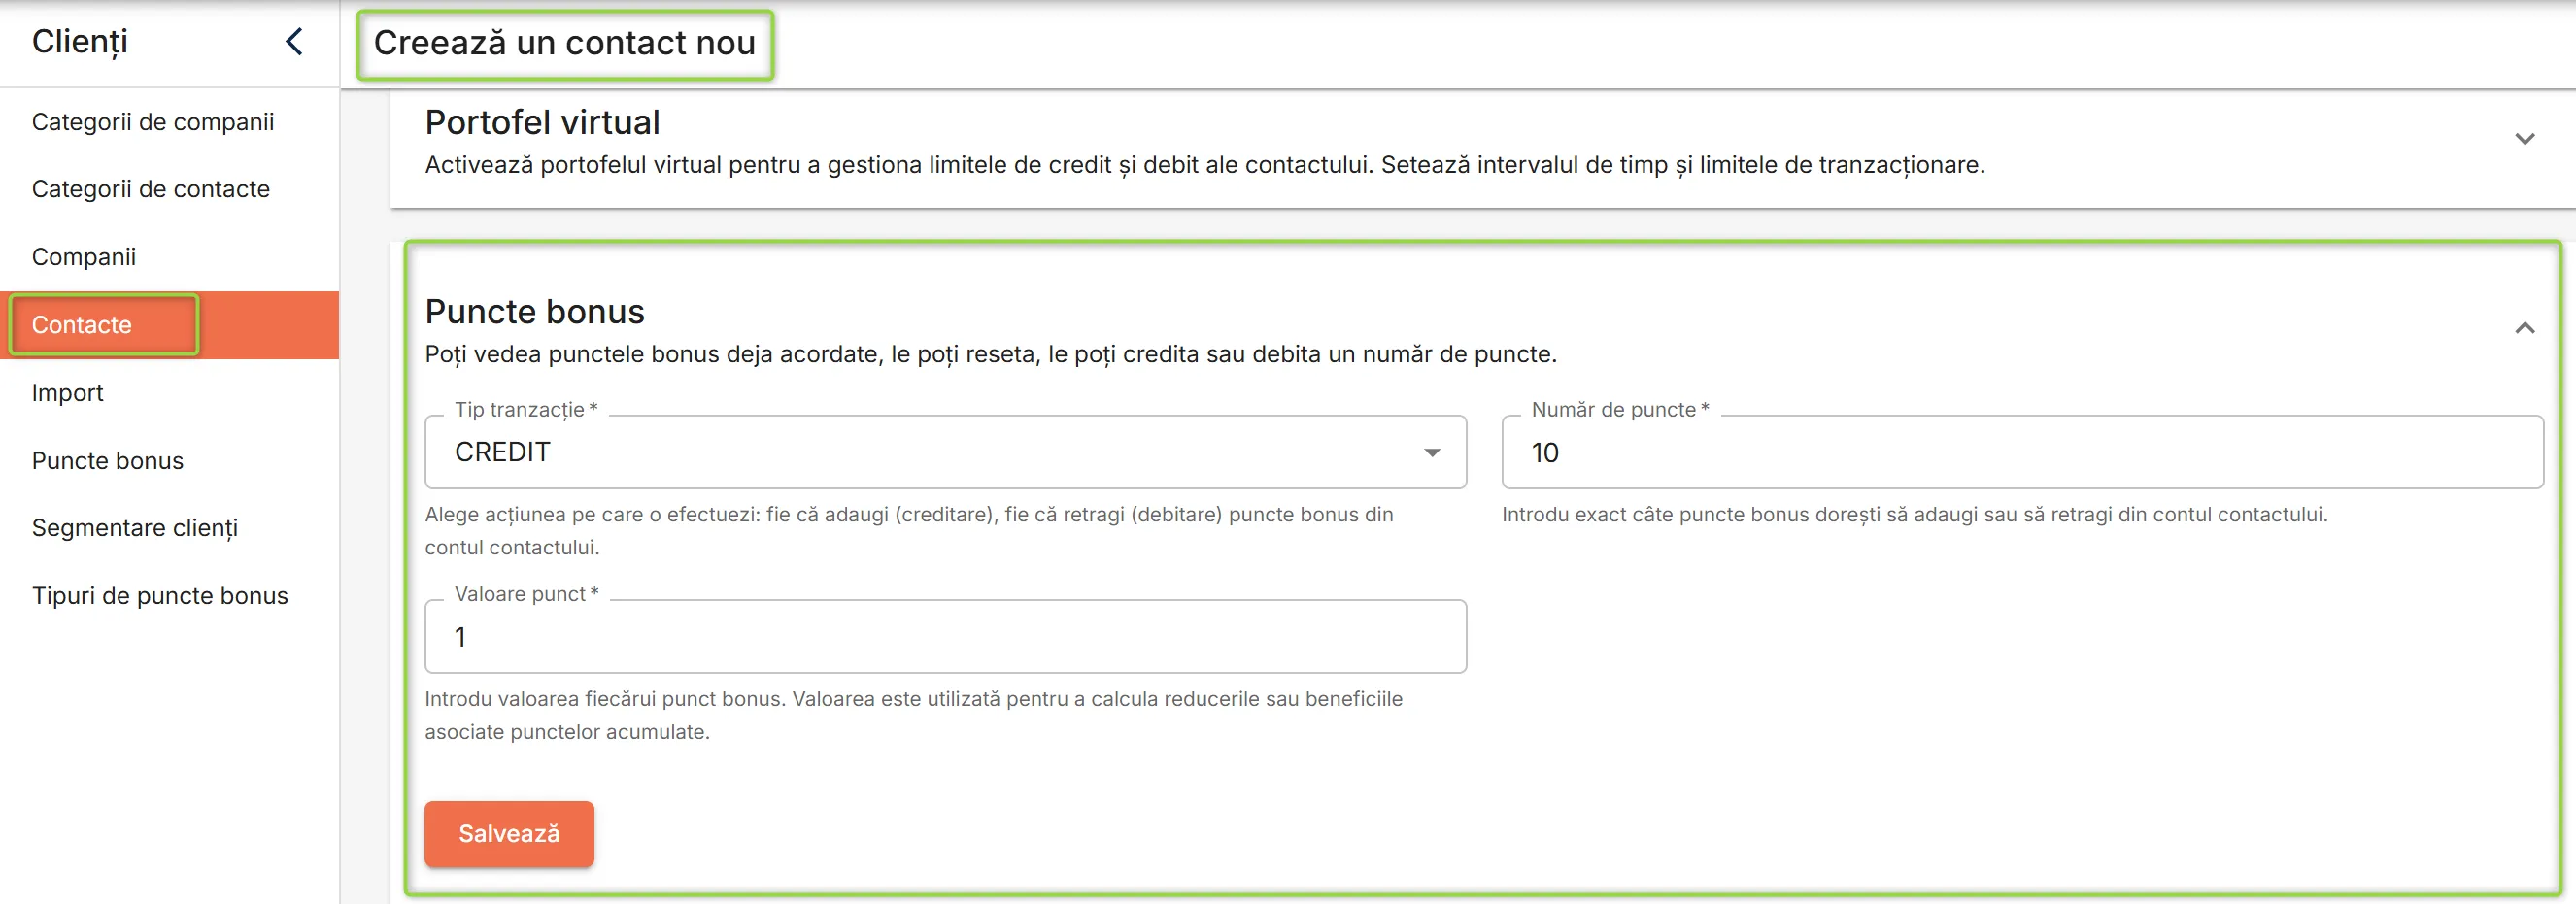Click the Puncte bonus section heading
The height and width of the screenshot is (904, 2576).
coord(535,311)
